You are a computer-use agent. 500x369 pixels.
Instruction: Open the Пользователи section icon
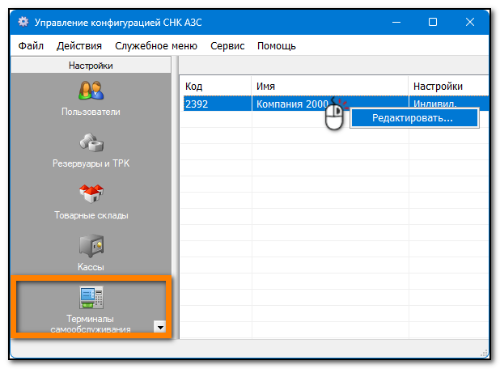(91, 90)
